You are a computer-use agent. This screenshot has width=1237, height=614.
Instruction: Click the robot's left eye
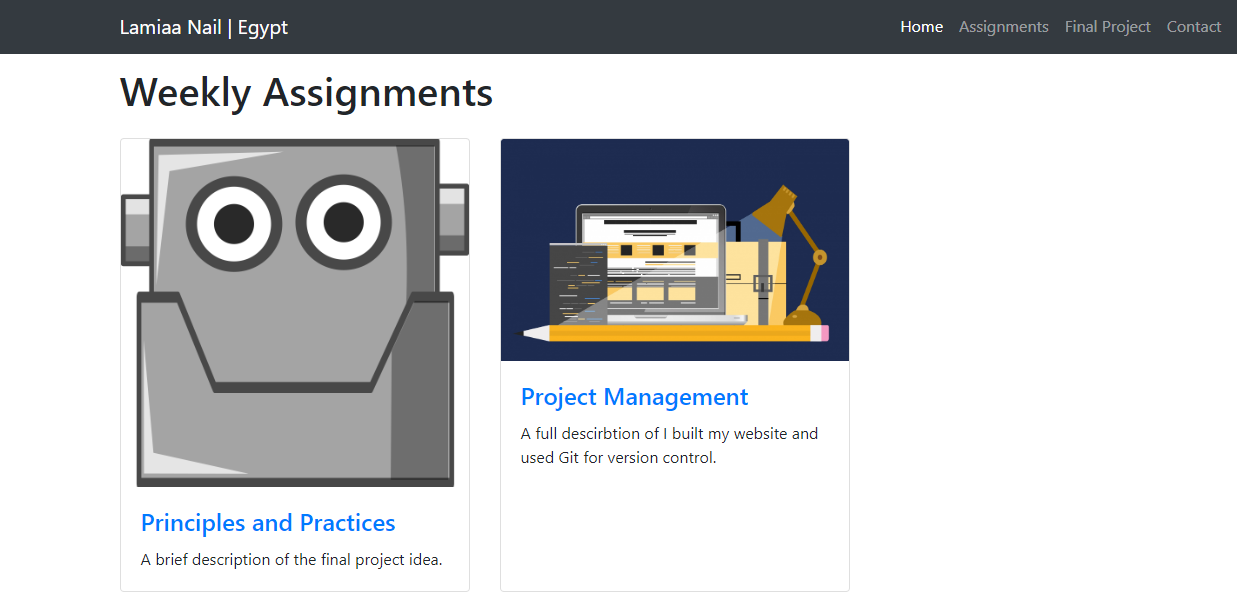point(234,223)
